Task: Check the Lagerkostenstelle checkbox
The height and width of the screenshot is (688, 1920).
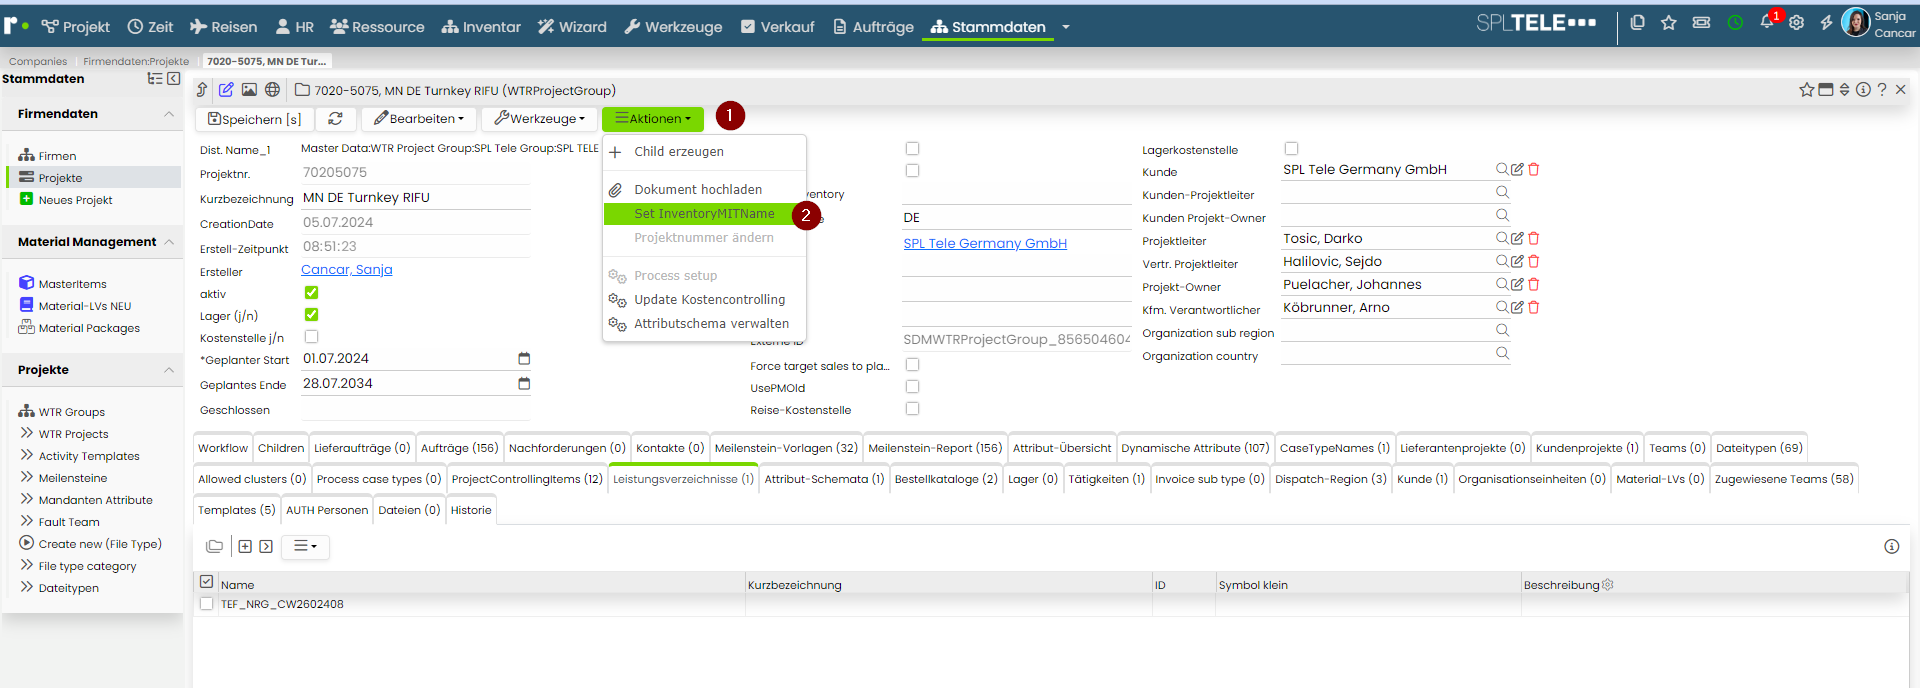Action: tap(1291, 149)
